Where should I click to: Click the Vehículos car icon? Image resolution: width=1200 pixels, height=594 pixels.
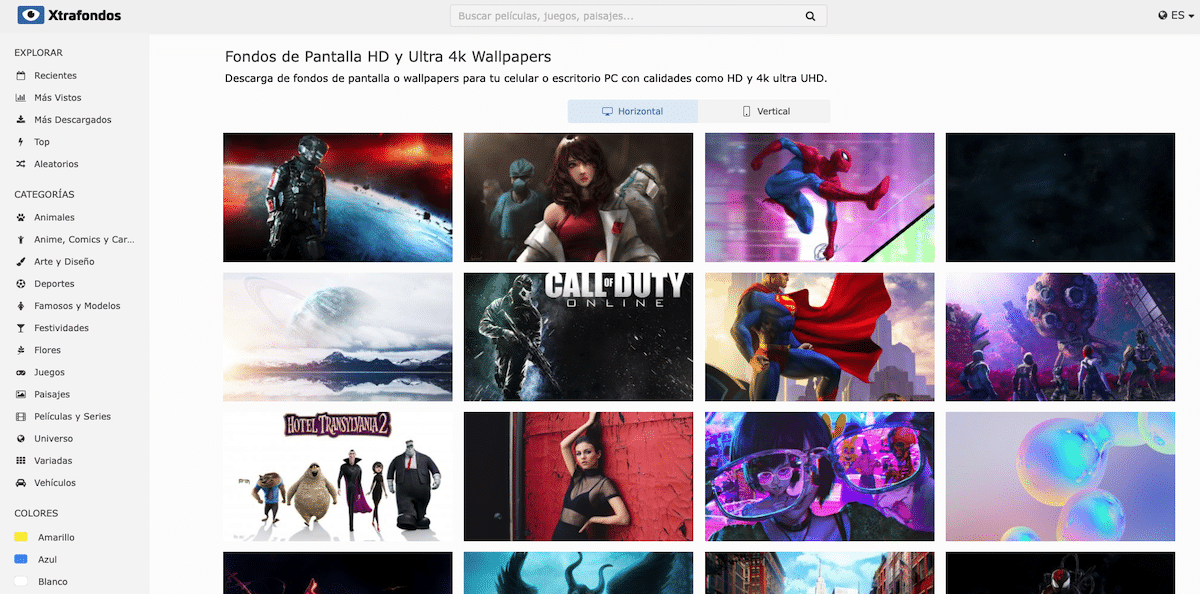tap(21, 483)
